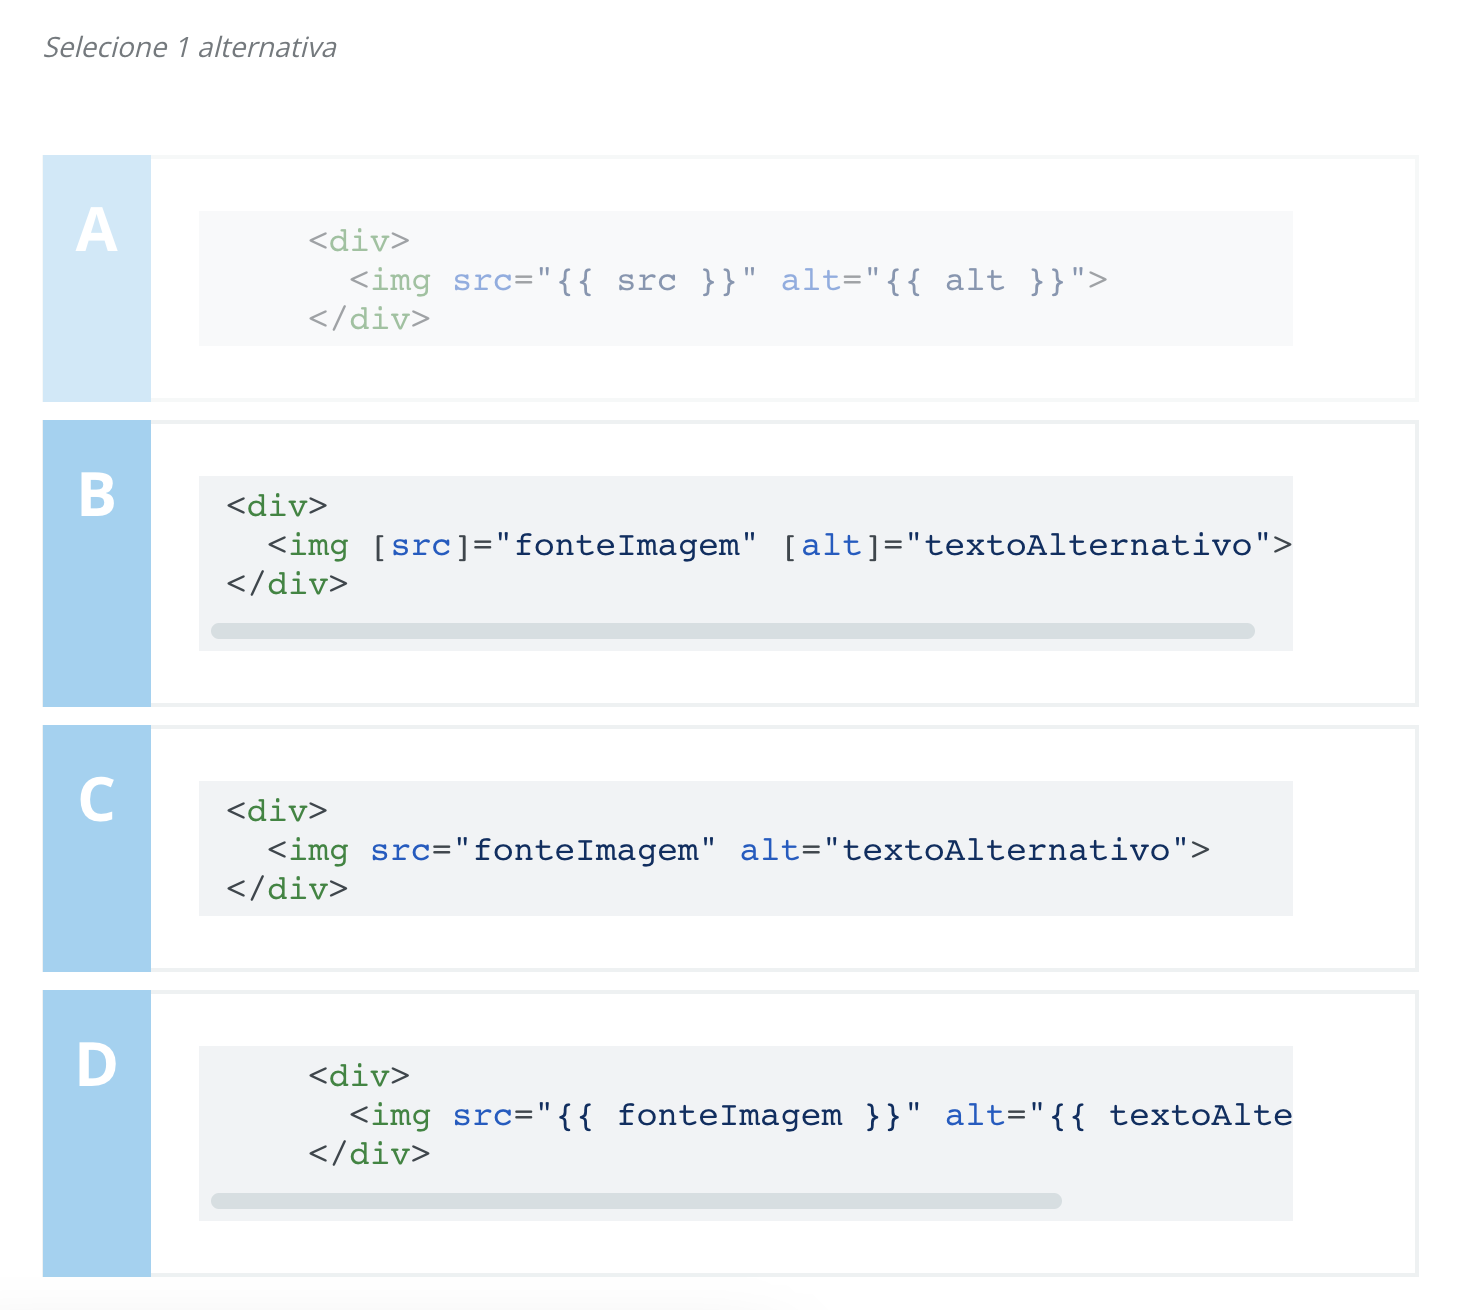Click alt="{{ alt }}" attribute in option A
Image resolution: width=1476 pixels, height=1310 pixels.
pos(934,280)
